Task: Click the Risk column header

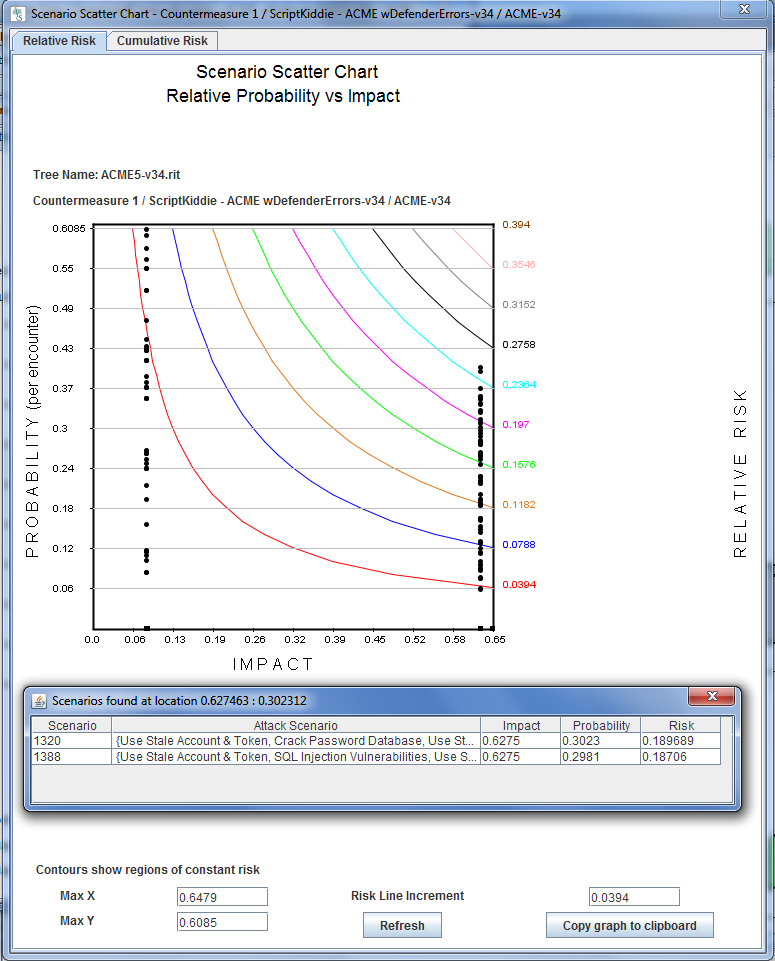Action: click(681, 725)
